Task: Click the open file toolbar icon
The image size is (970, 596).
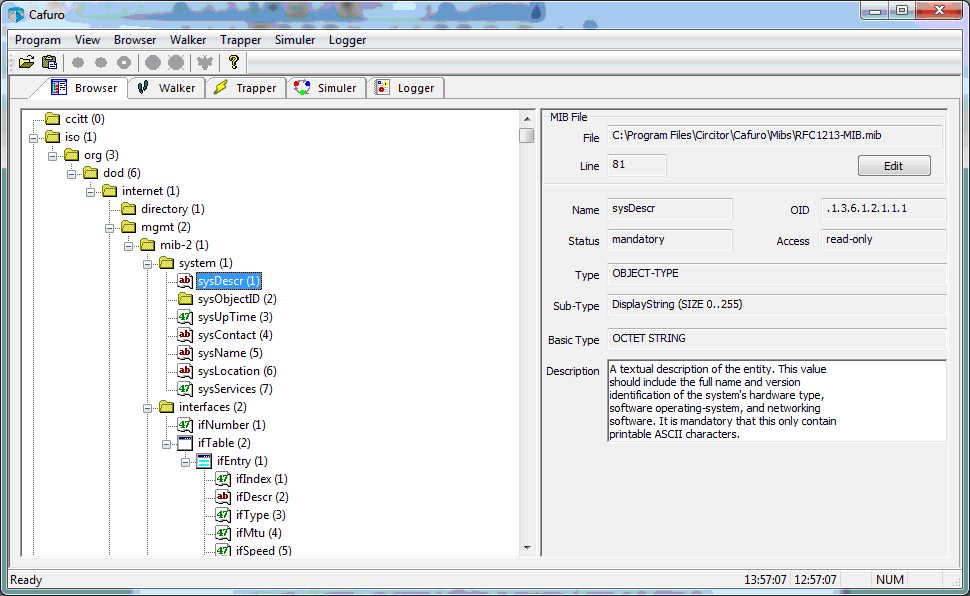Action: (x=26, y=62)
